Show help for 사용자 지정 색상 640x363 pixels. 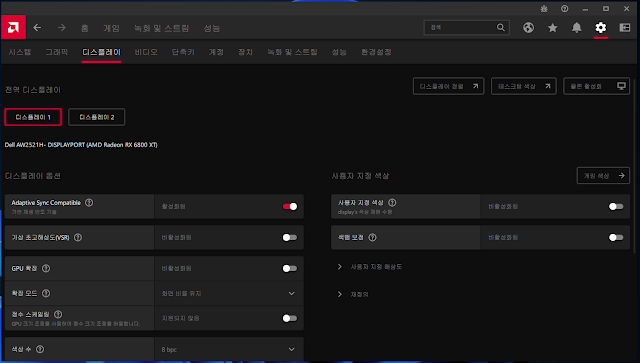point(392,203)
